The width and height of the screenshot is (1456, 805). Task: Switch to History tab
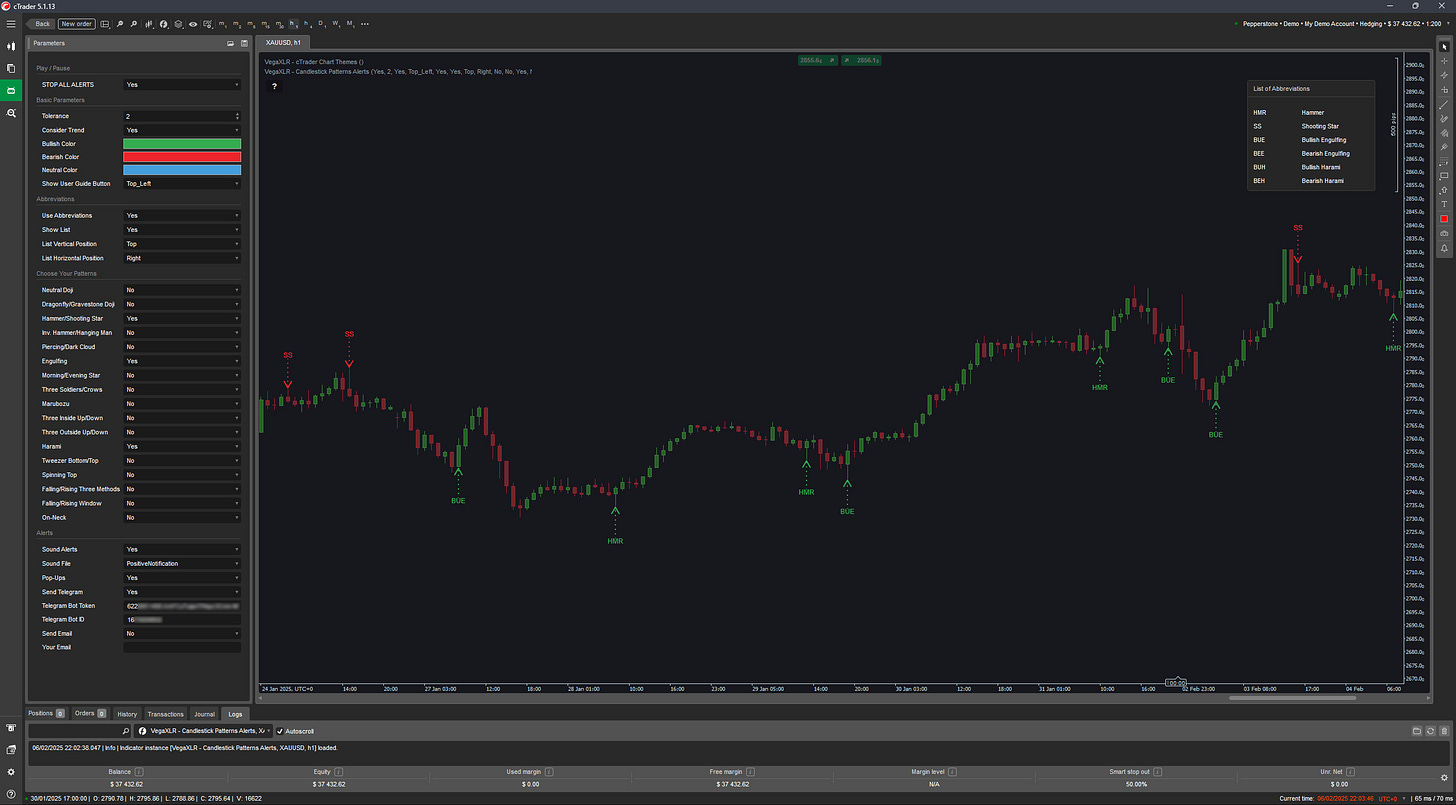point(127,714)
